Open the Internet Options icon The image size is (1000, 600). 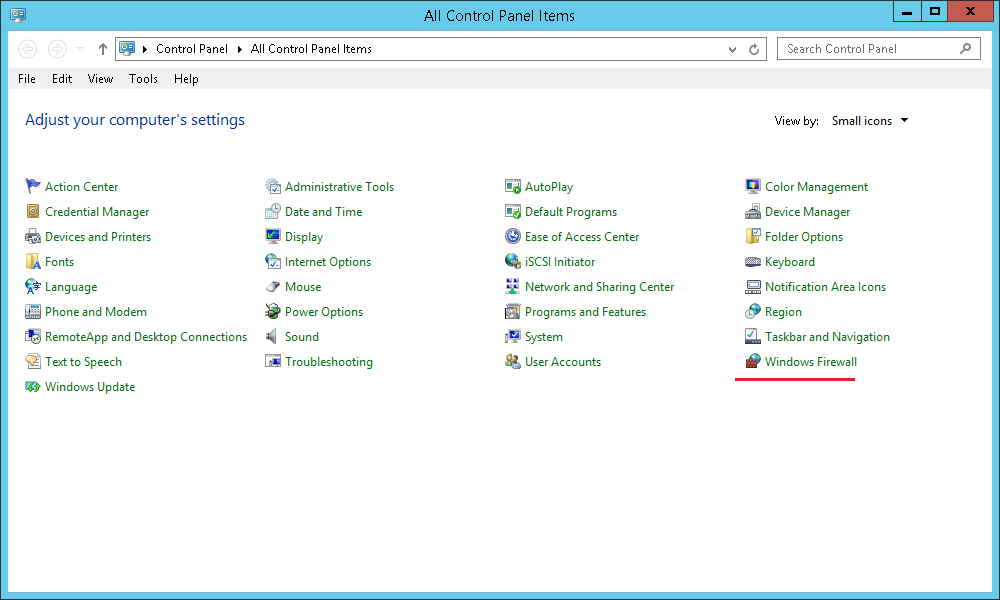pyautogui.click(x=273, y=261)
